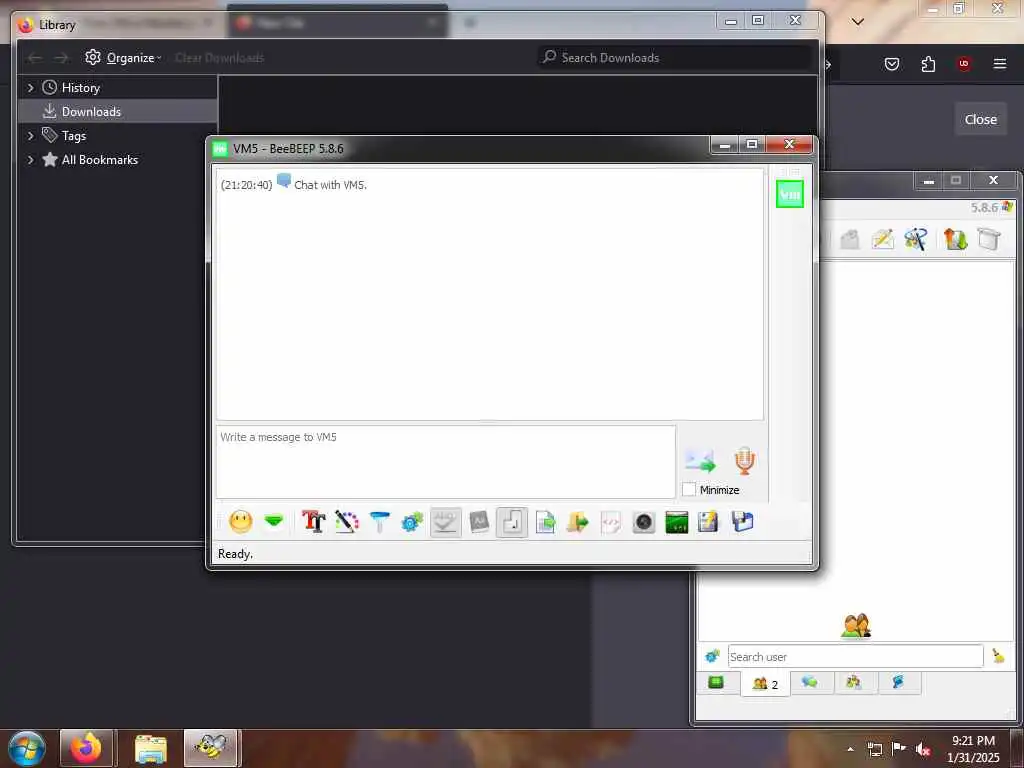Open the blue pin tab in BeeBEEP

(x=898, y=682)
